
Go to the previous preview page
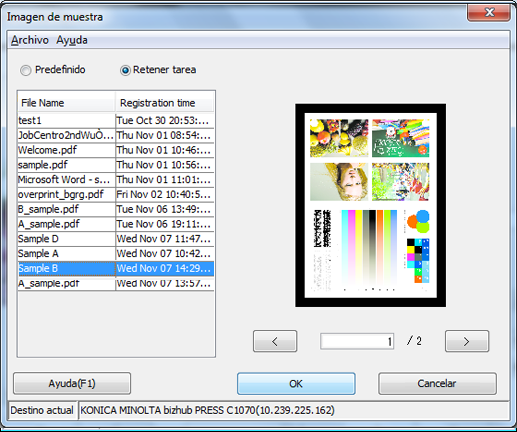click(275, 341)
